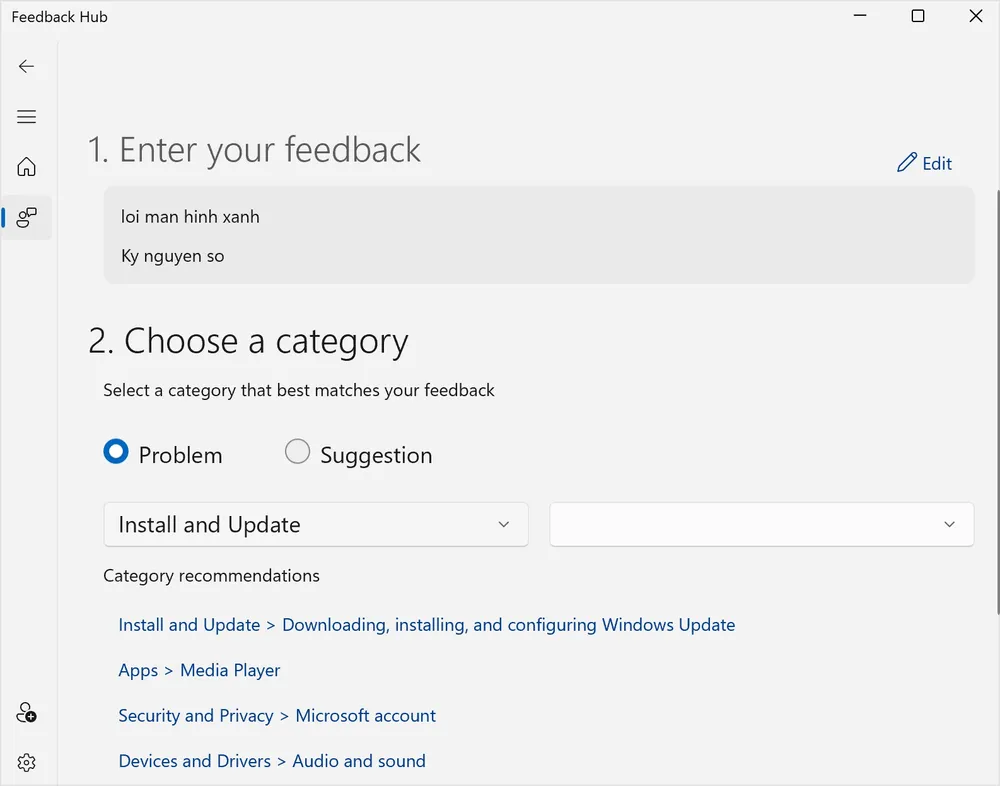Open Home from the left sidebar
This screenshot has height=786, width=1000.
(26, 166)
